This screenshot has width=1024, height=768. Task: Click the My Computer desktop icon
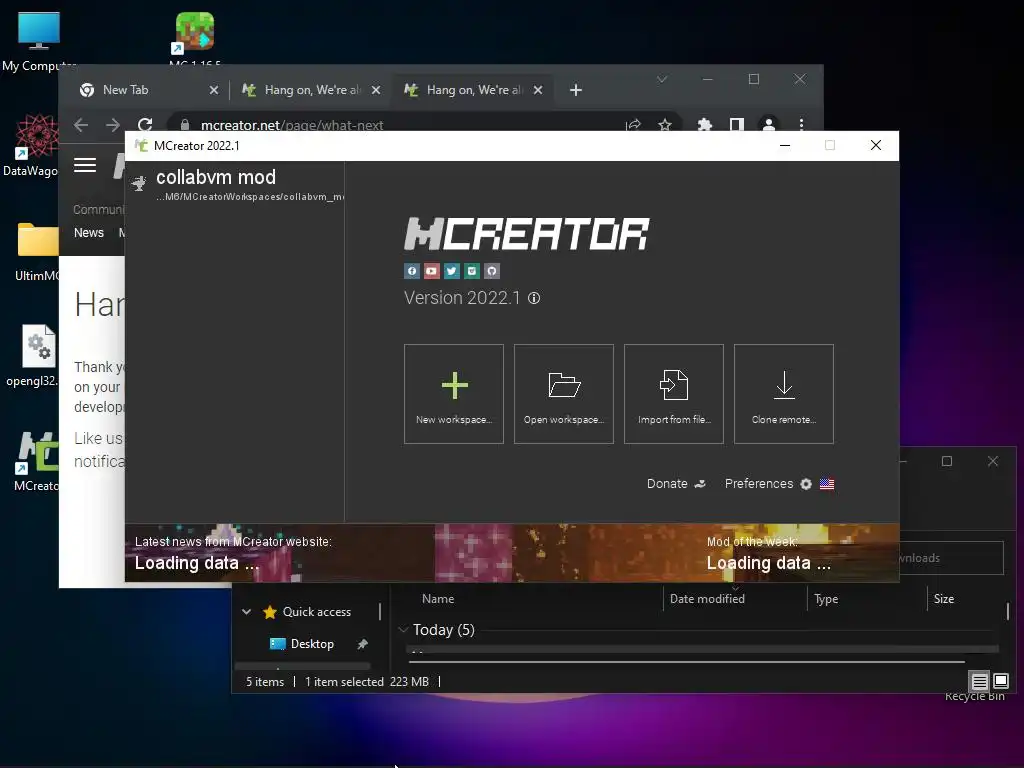coord(39,41)
